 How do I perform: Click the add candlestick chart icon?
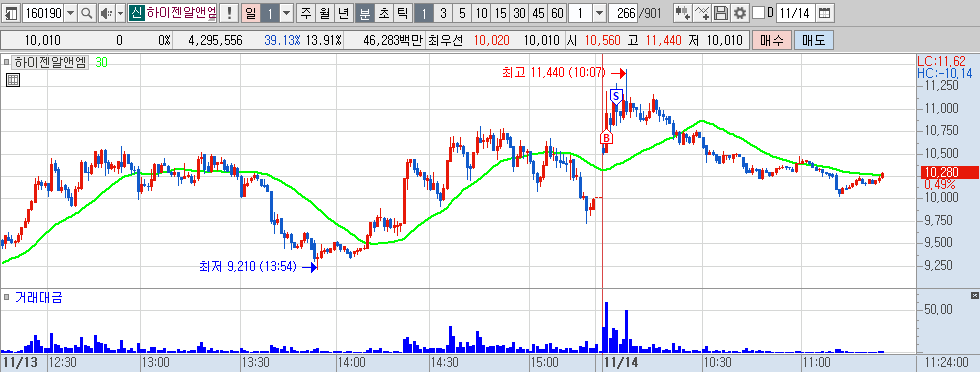point(683,13)
